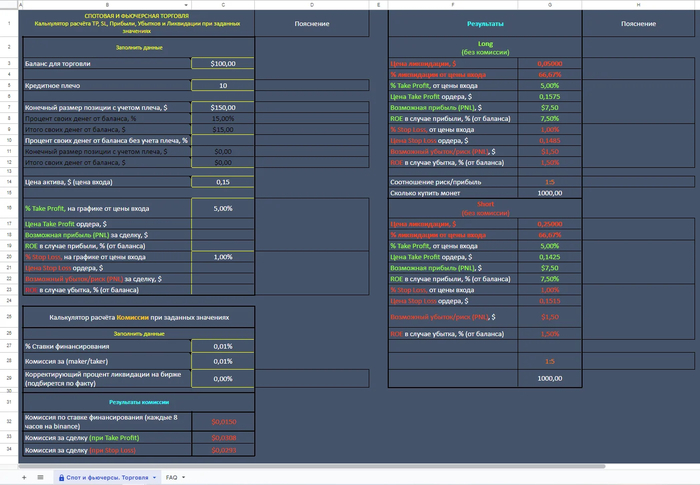Open dropdown arrow on Спот и фьючерсы tab
Viewport: 700px width, 485px height.
tap(154, 478)
